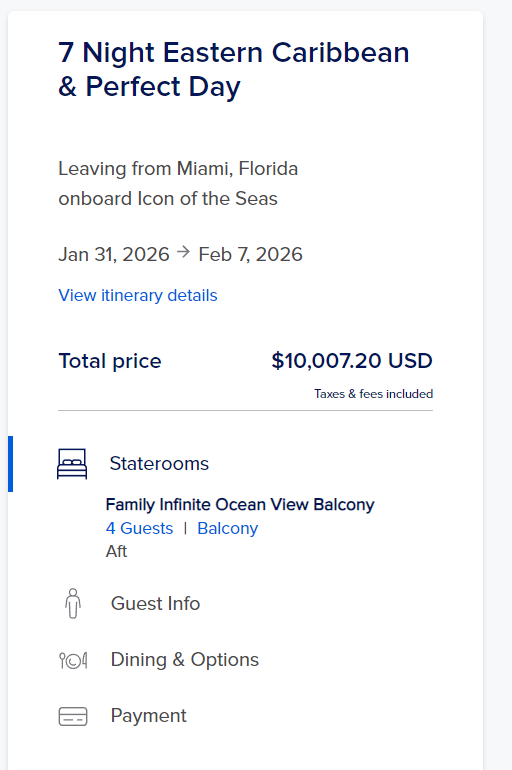Click the Taxes & fees included note
512x770 pixels.
374,394
